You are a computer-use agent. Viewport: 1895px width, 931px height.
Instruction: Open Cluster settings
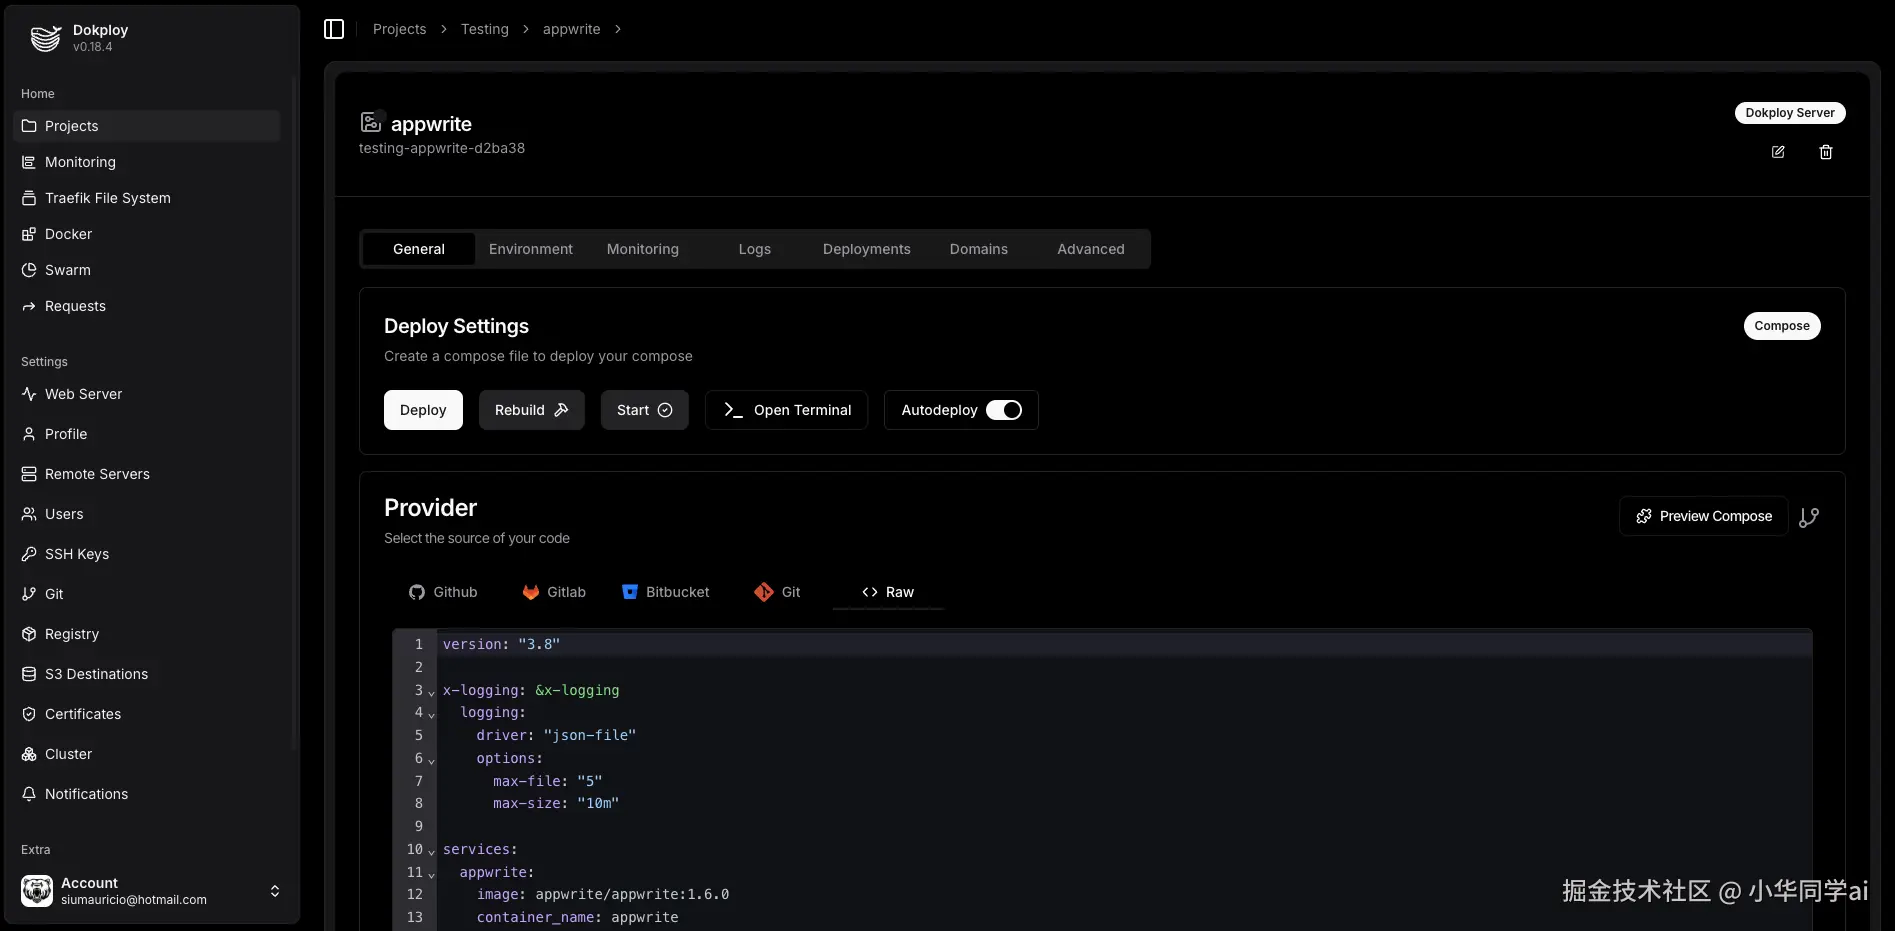click(147, 754)
